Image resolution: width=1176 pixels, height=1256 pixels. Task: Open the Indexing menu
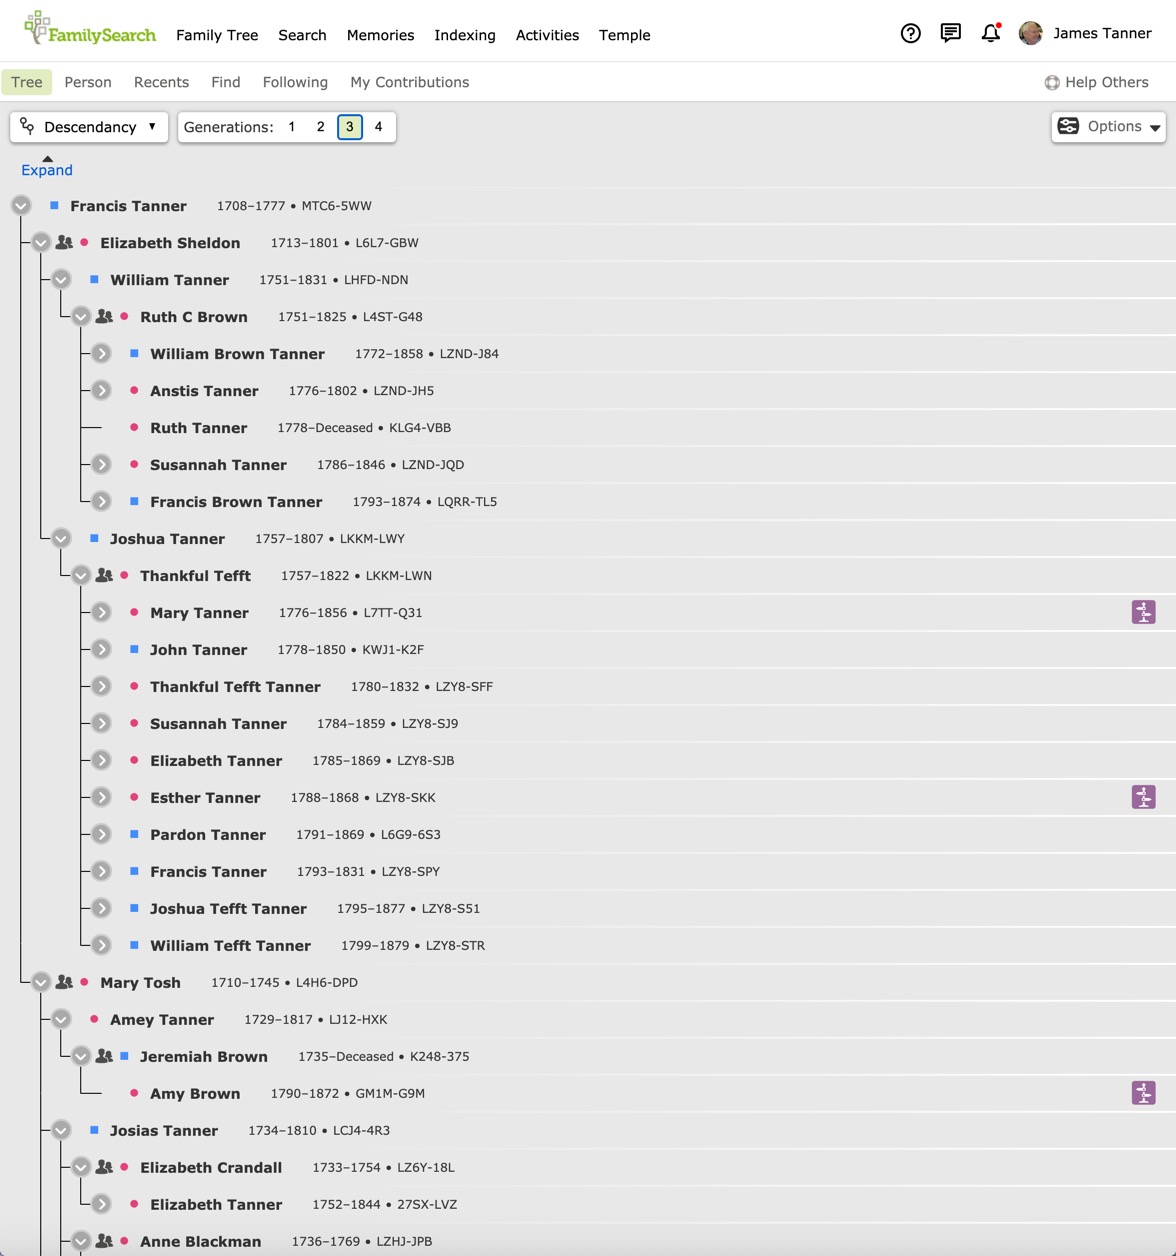pos(465,35)
